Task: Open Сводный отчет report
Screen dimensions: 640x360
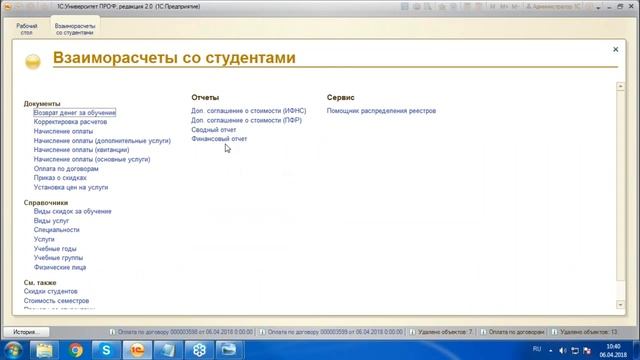Action: 213,129
